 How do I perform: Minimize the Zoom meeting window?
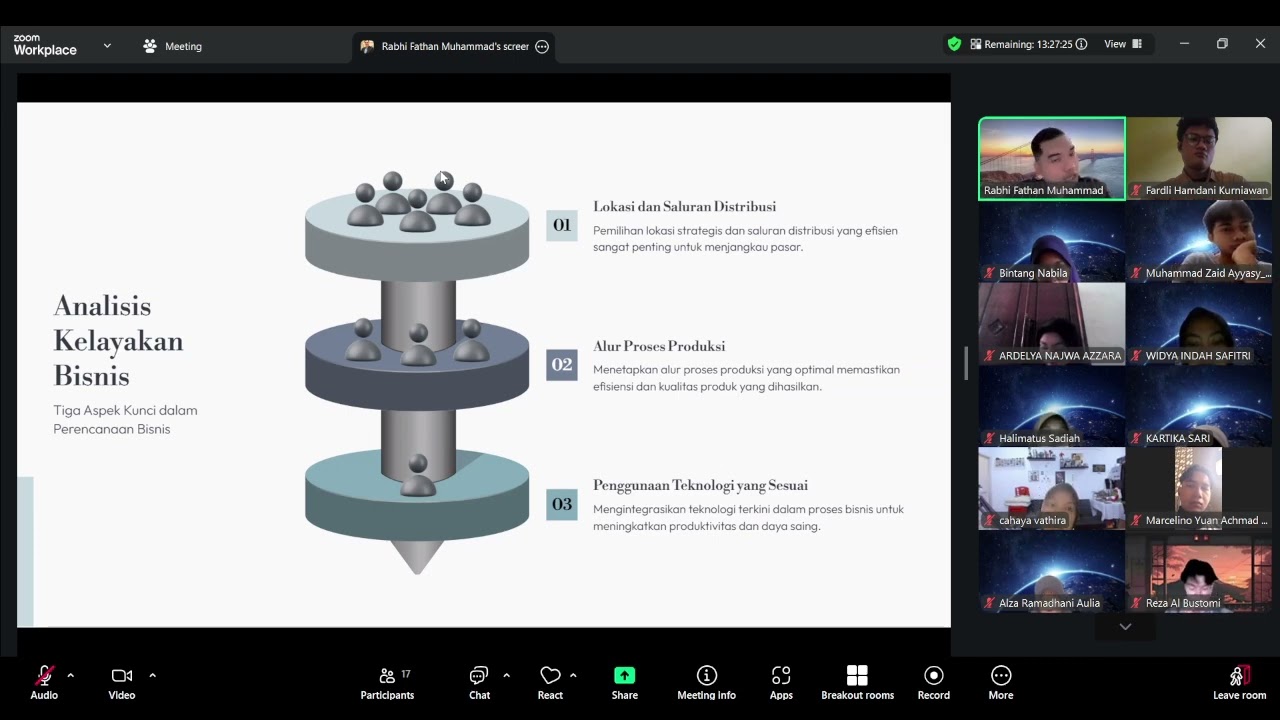[1184, 44]
